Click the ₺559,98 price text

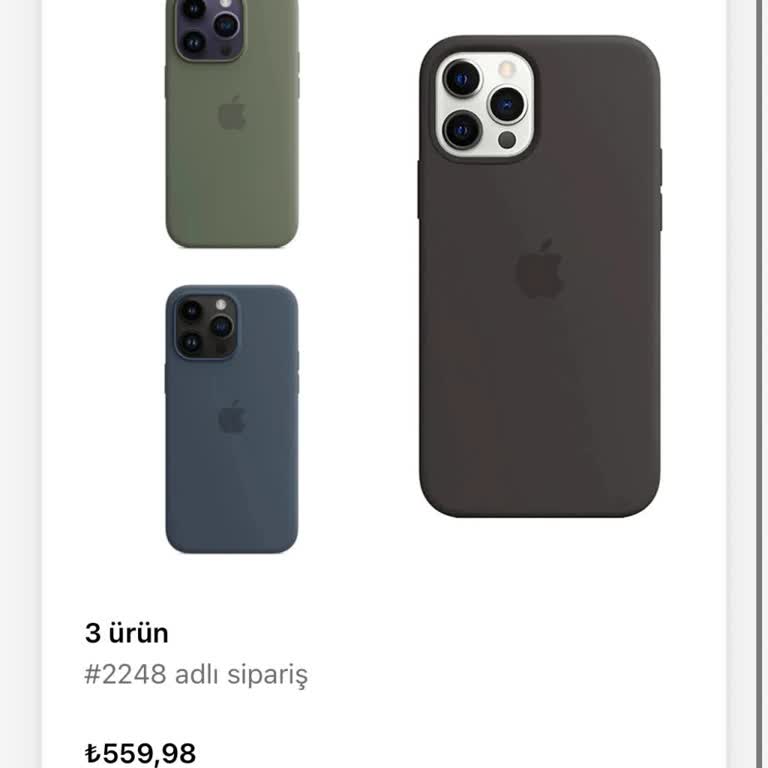[140, 753]
